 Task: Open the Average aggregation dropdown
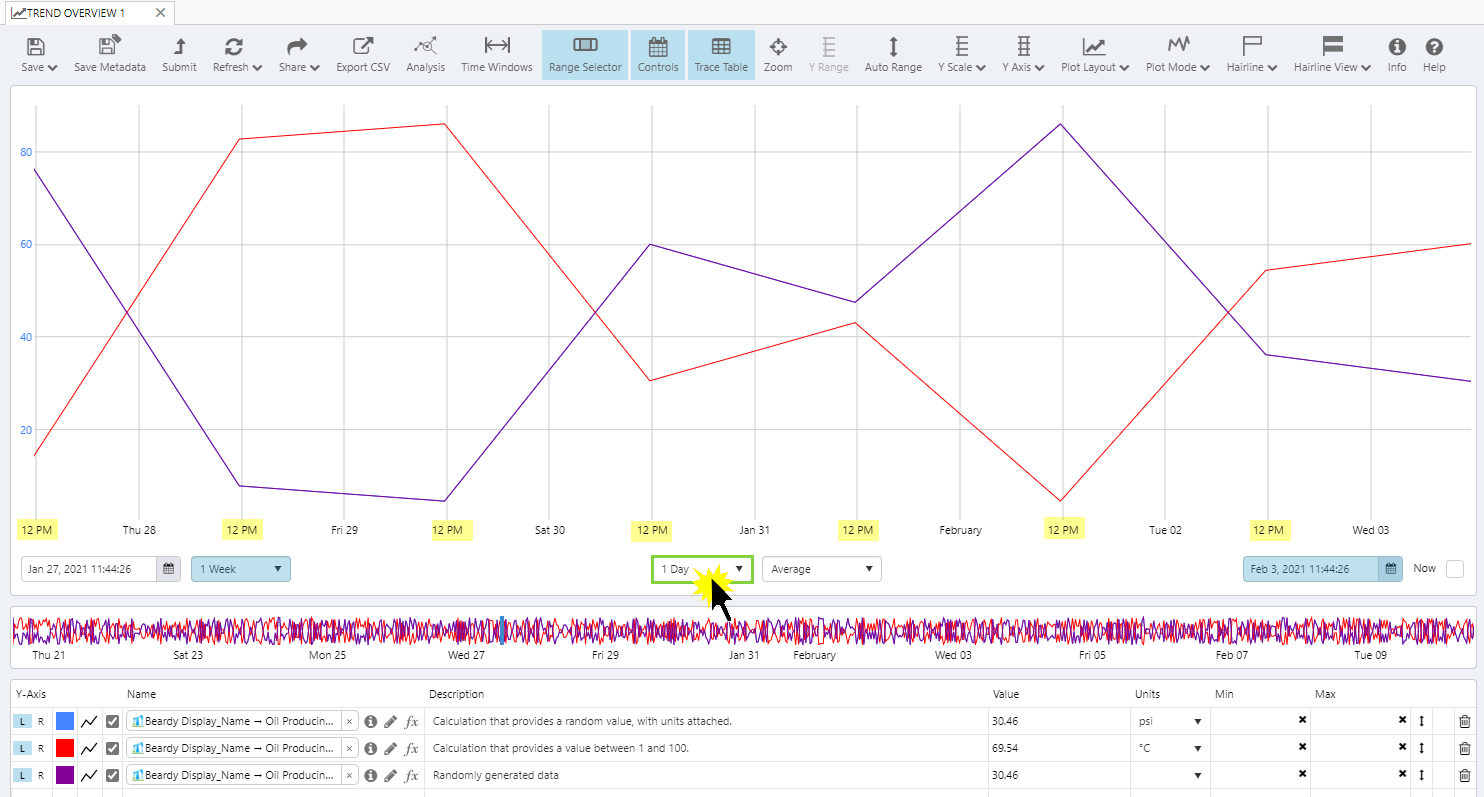point(821,569)
